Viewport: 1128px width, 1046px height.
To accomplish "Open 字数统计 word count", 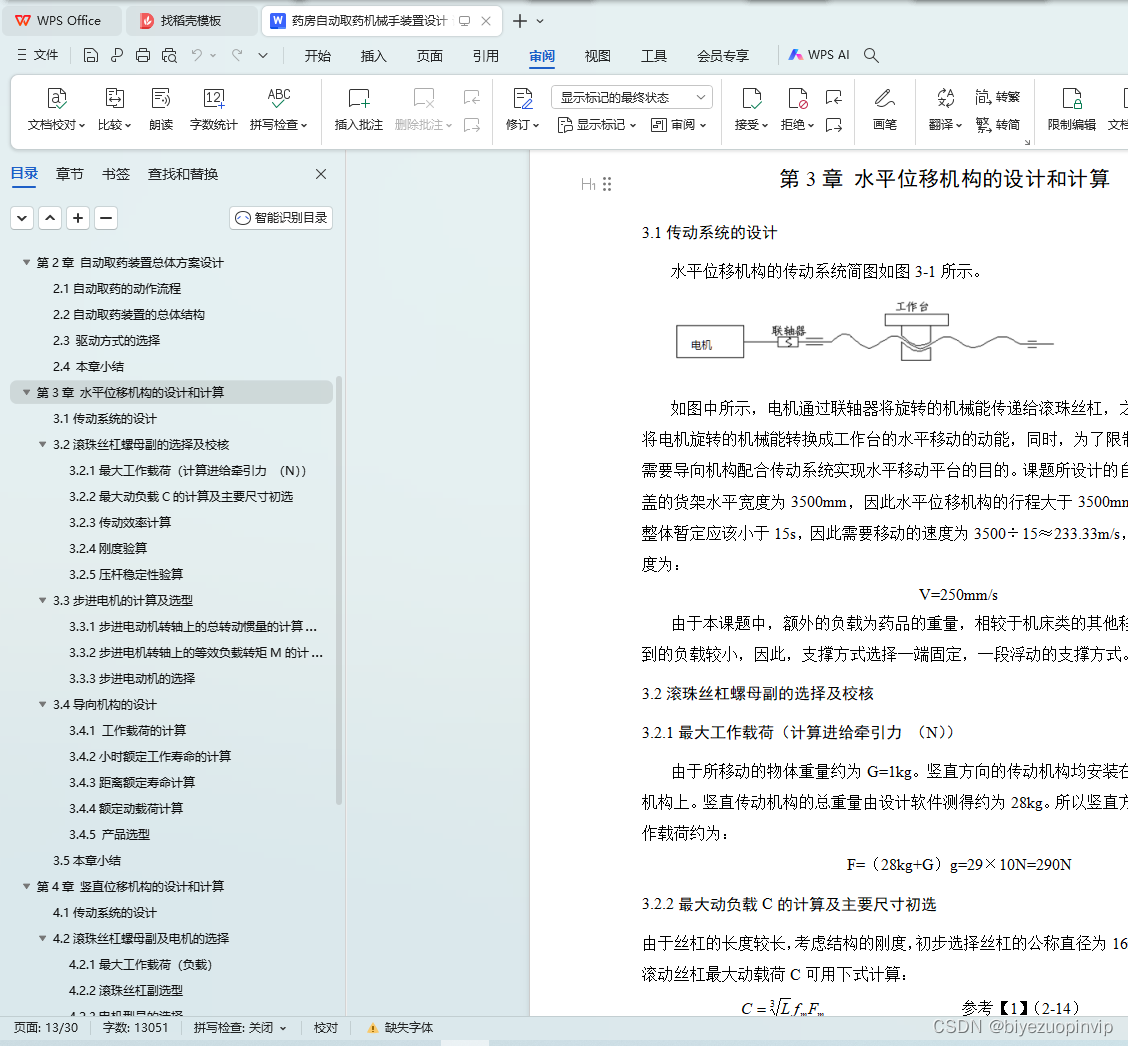I will coord(213,109).
